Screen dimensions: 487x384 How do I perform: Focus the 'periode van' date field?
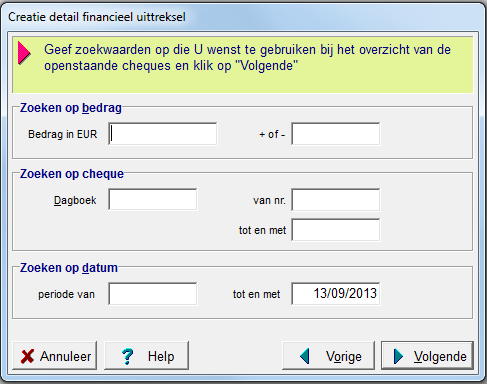click(x=153, y=294)
